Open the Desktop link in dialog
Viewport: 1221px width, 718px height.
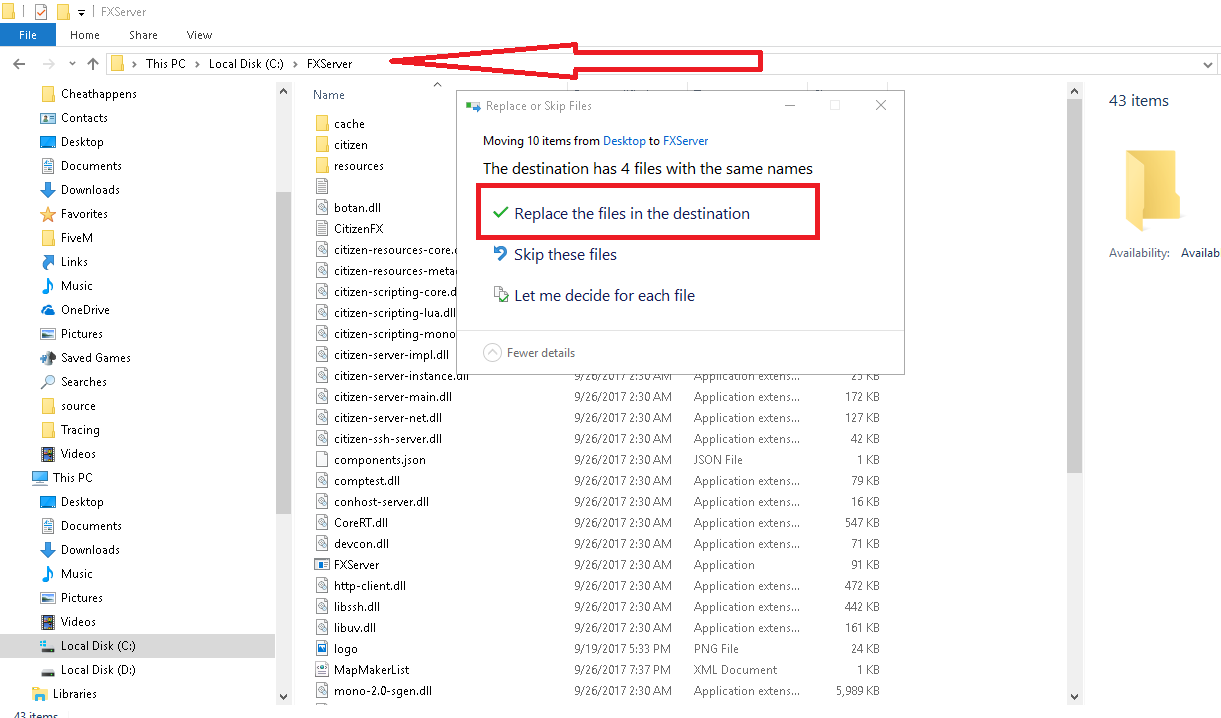[x=624, y=141]
